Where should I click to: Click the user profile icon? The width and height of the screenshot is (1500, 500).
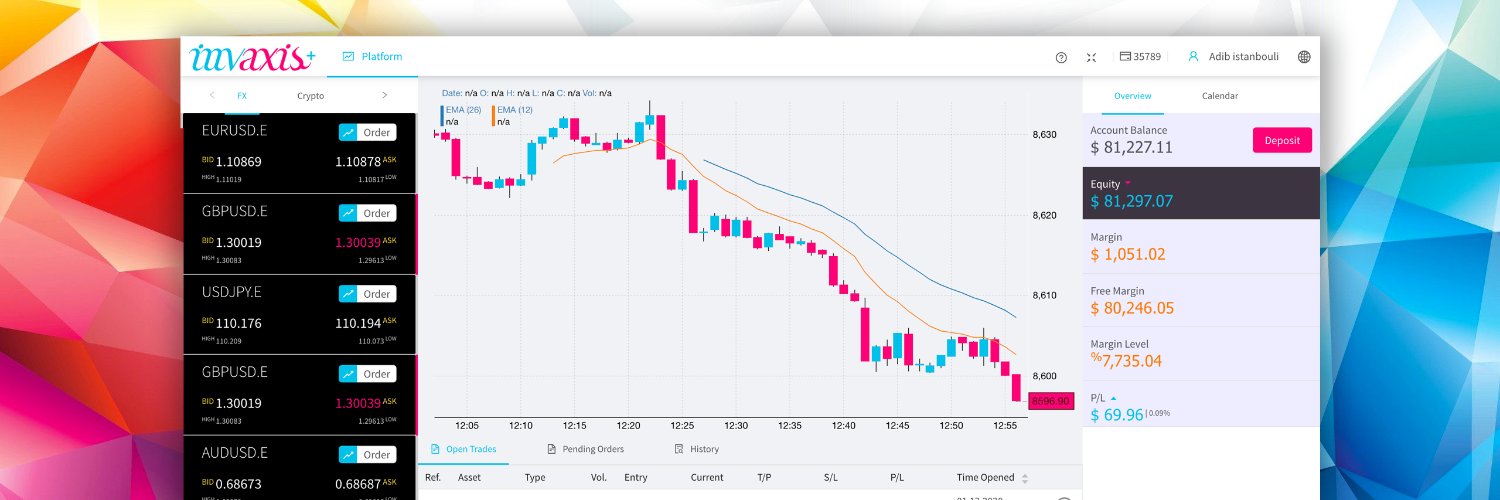pyautogui.click(x=1193, y=57)
